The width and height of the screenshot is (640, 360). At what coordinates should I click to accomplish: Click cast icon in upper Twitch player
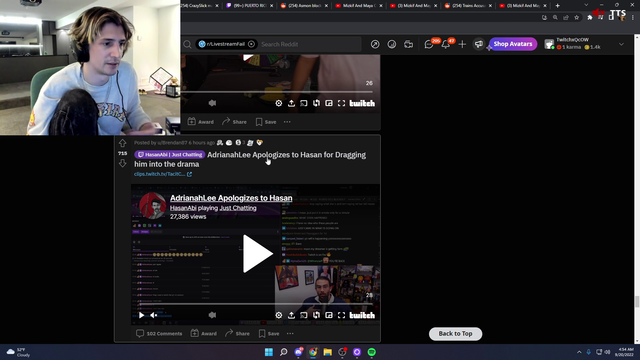click(x=304, y=103)
